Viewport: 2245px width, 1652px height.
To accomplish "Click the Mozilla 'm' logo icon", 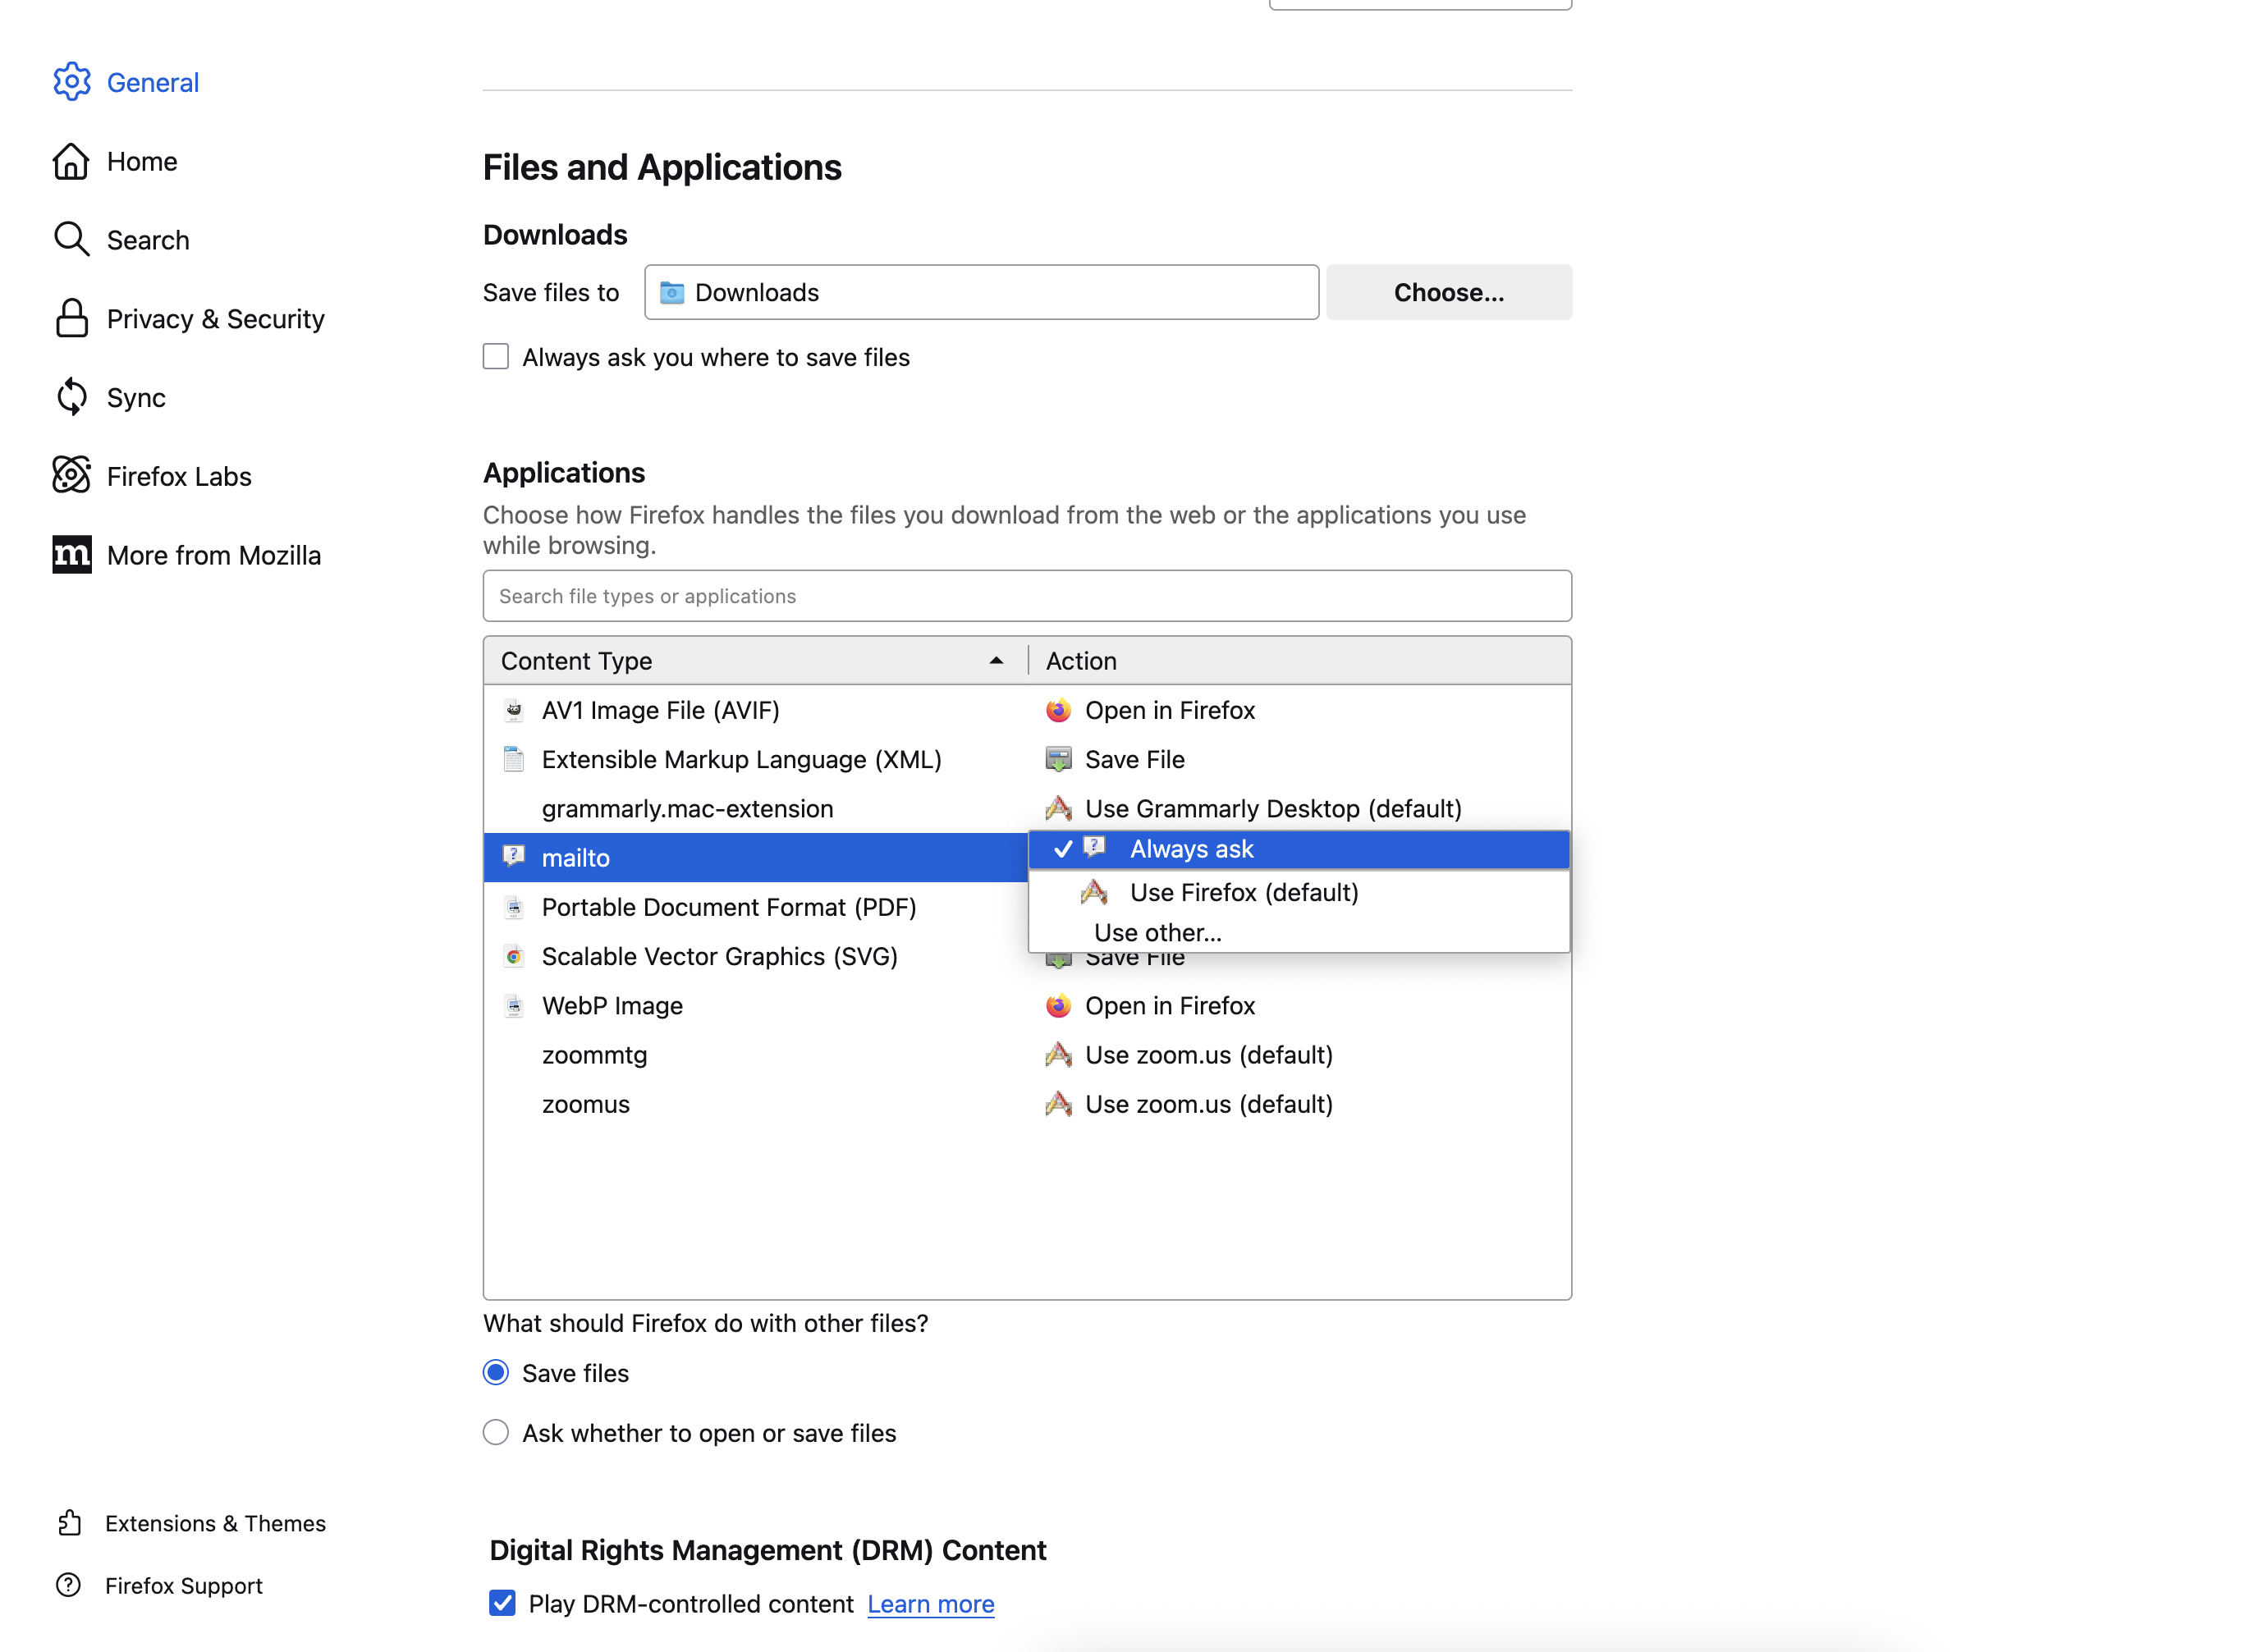I will 71,554.
